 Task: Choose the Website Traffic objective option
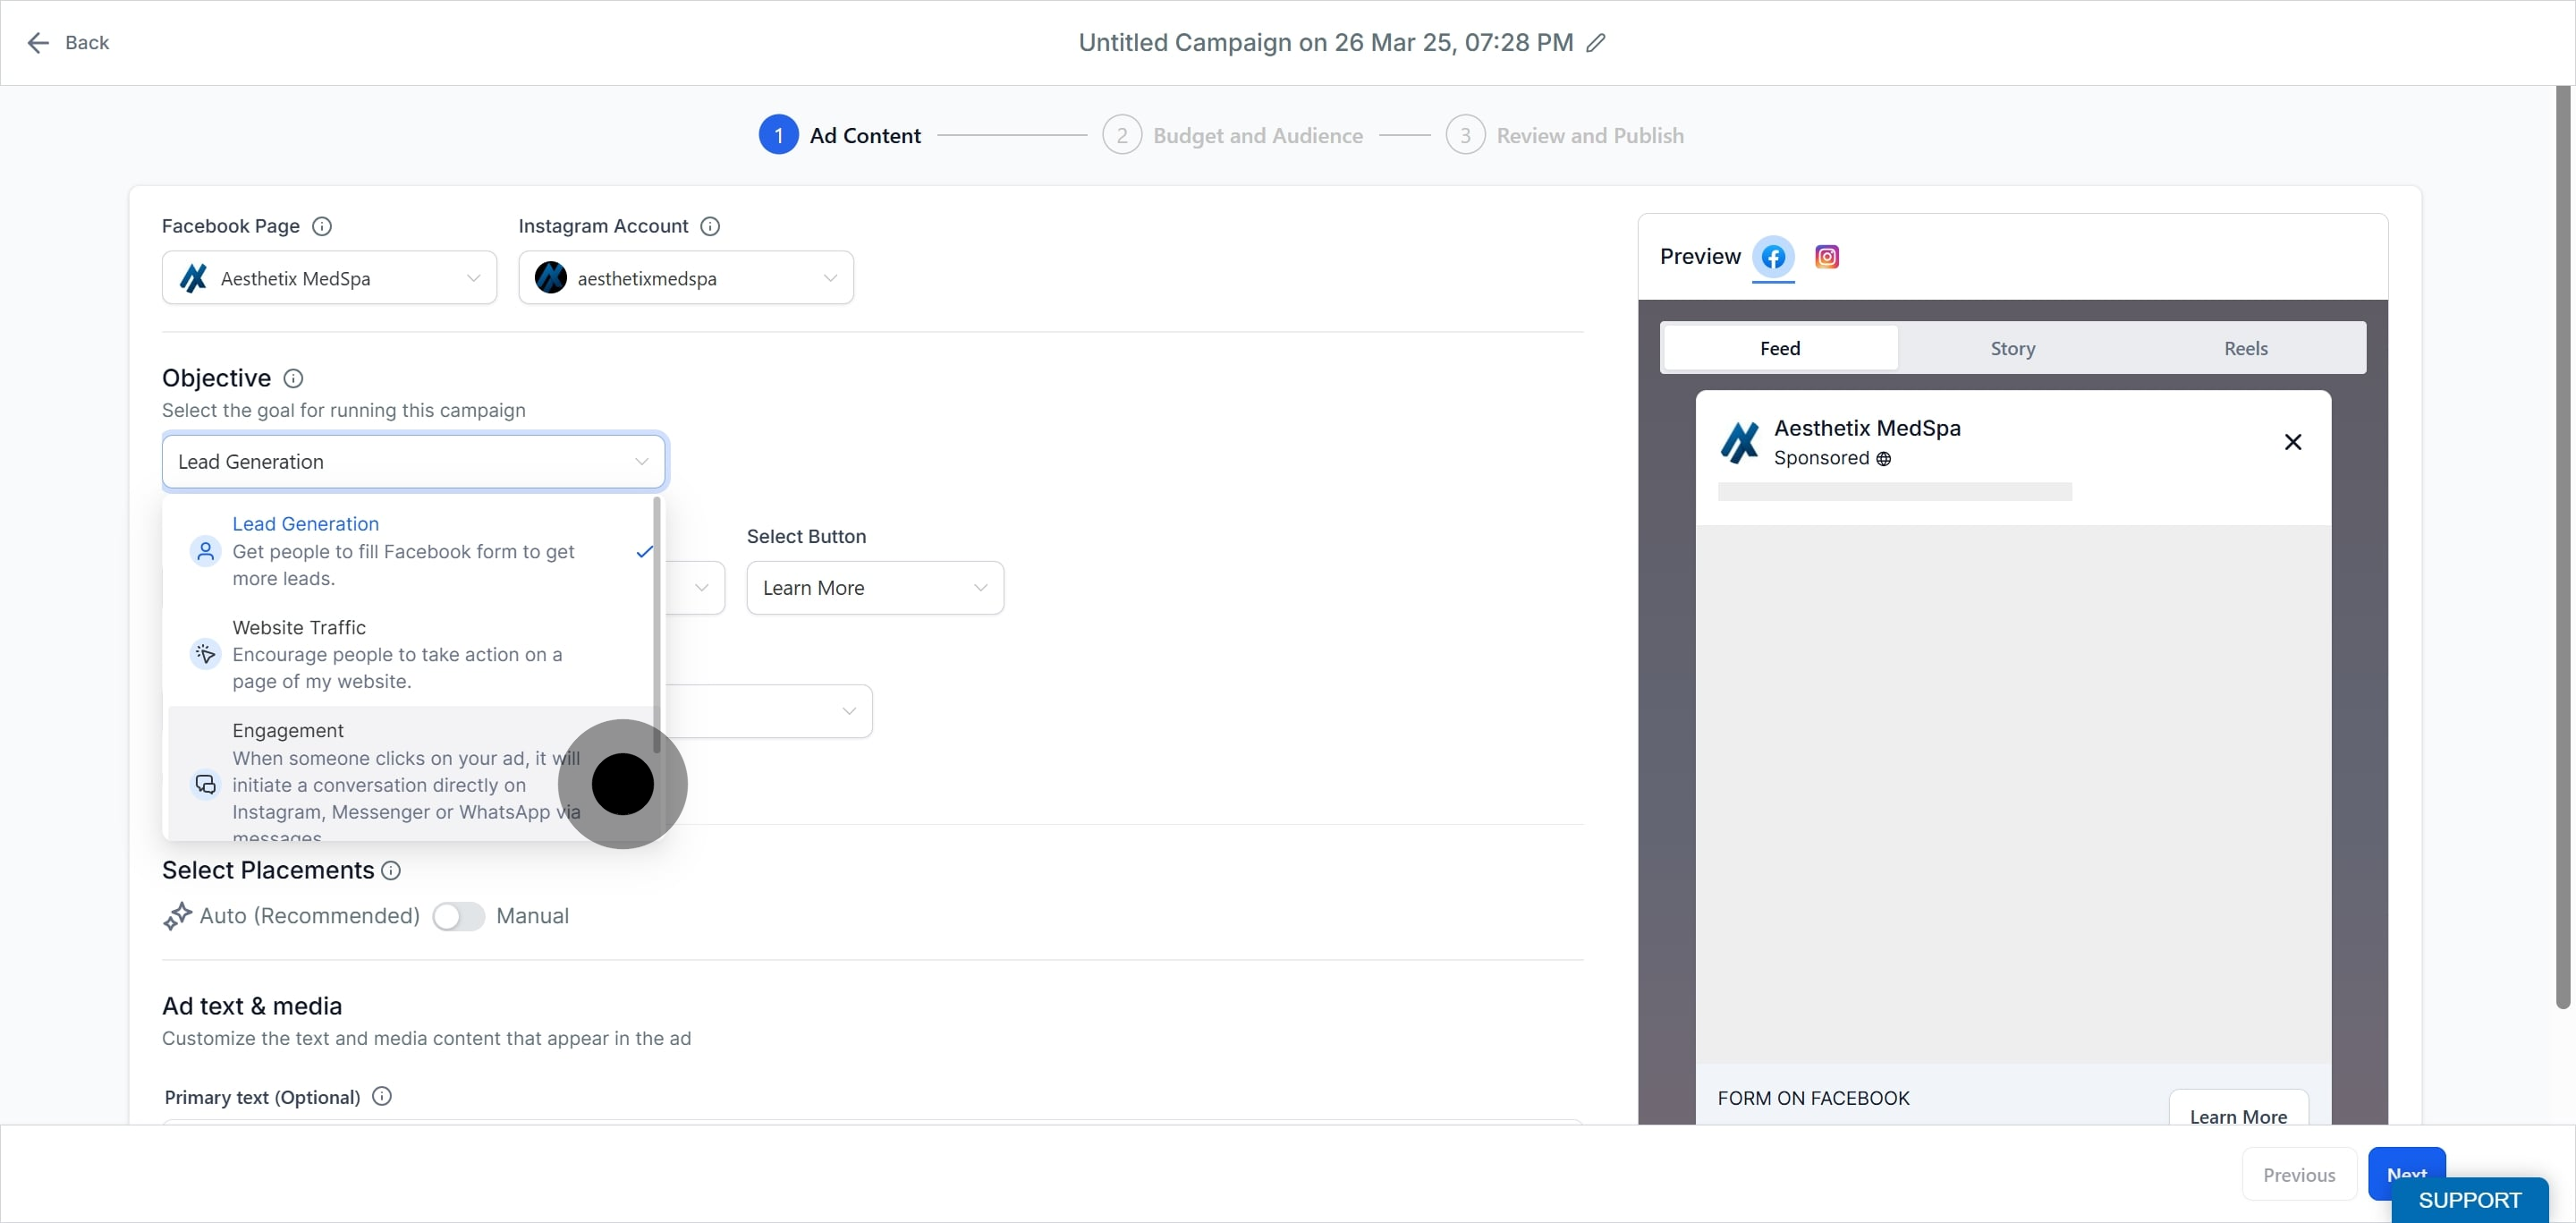400,654
